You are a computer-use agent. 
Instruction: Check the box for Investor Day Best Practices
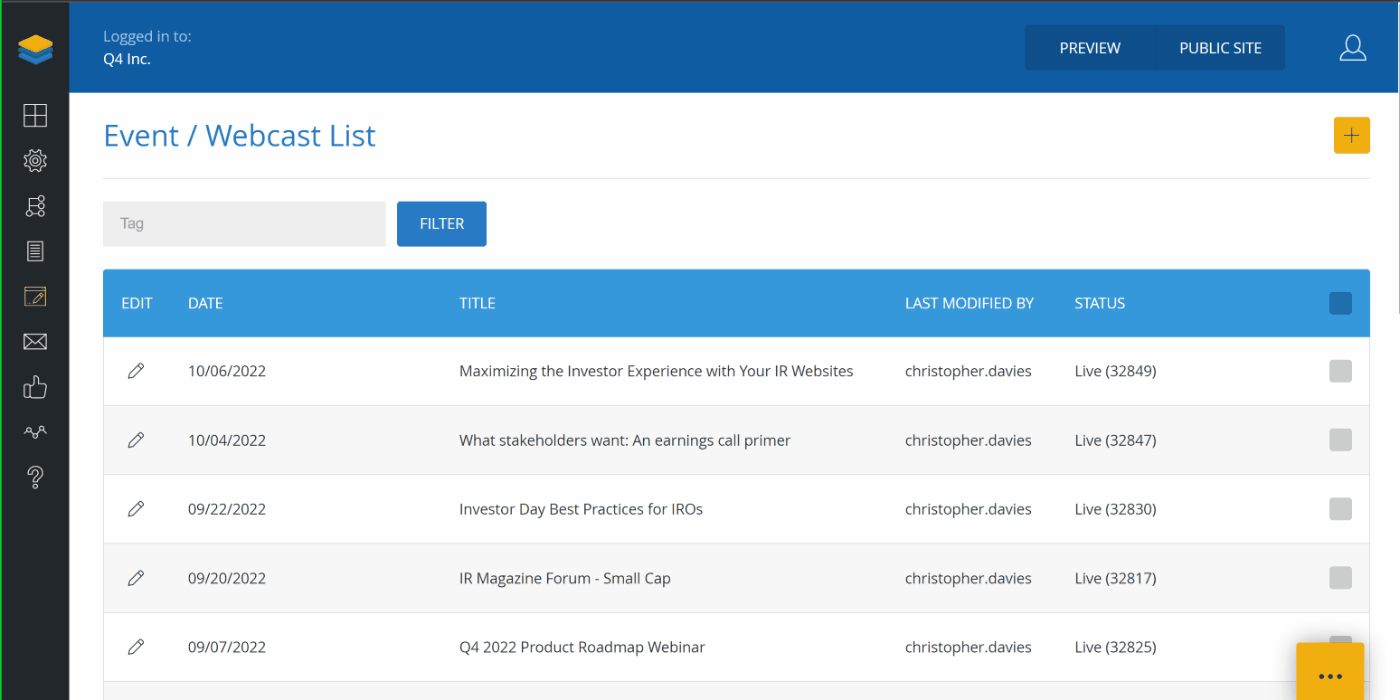coord(1340,509)
